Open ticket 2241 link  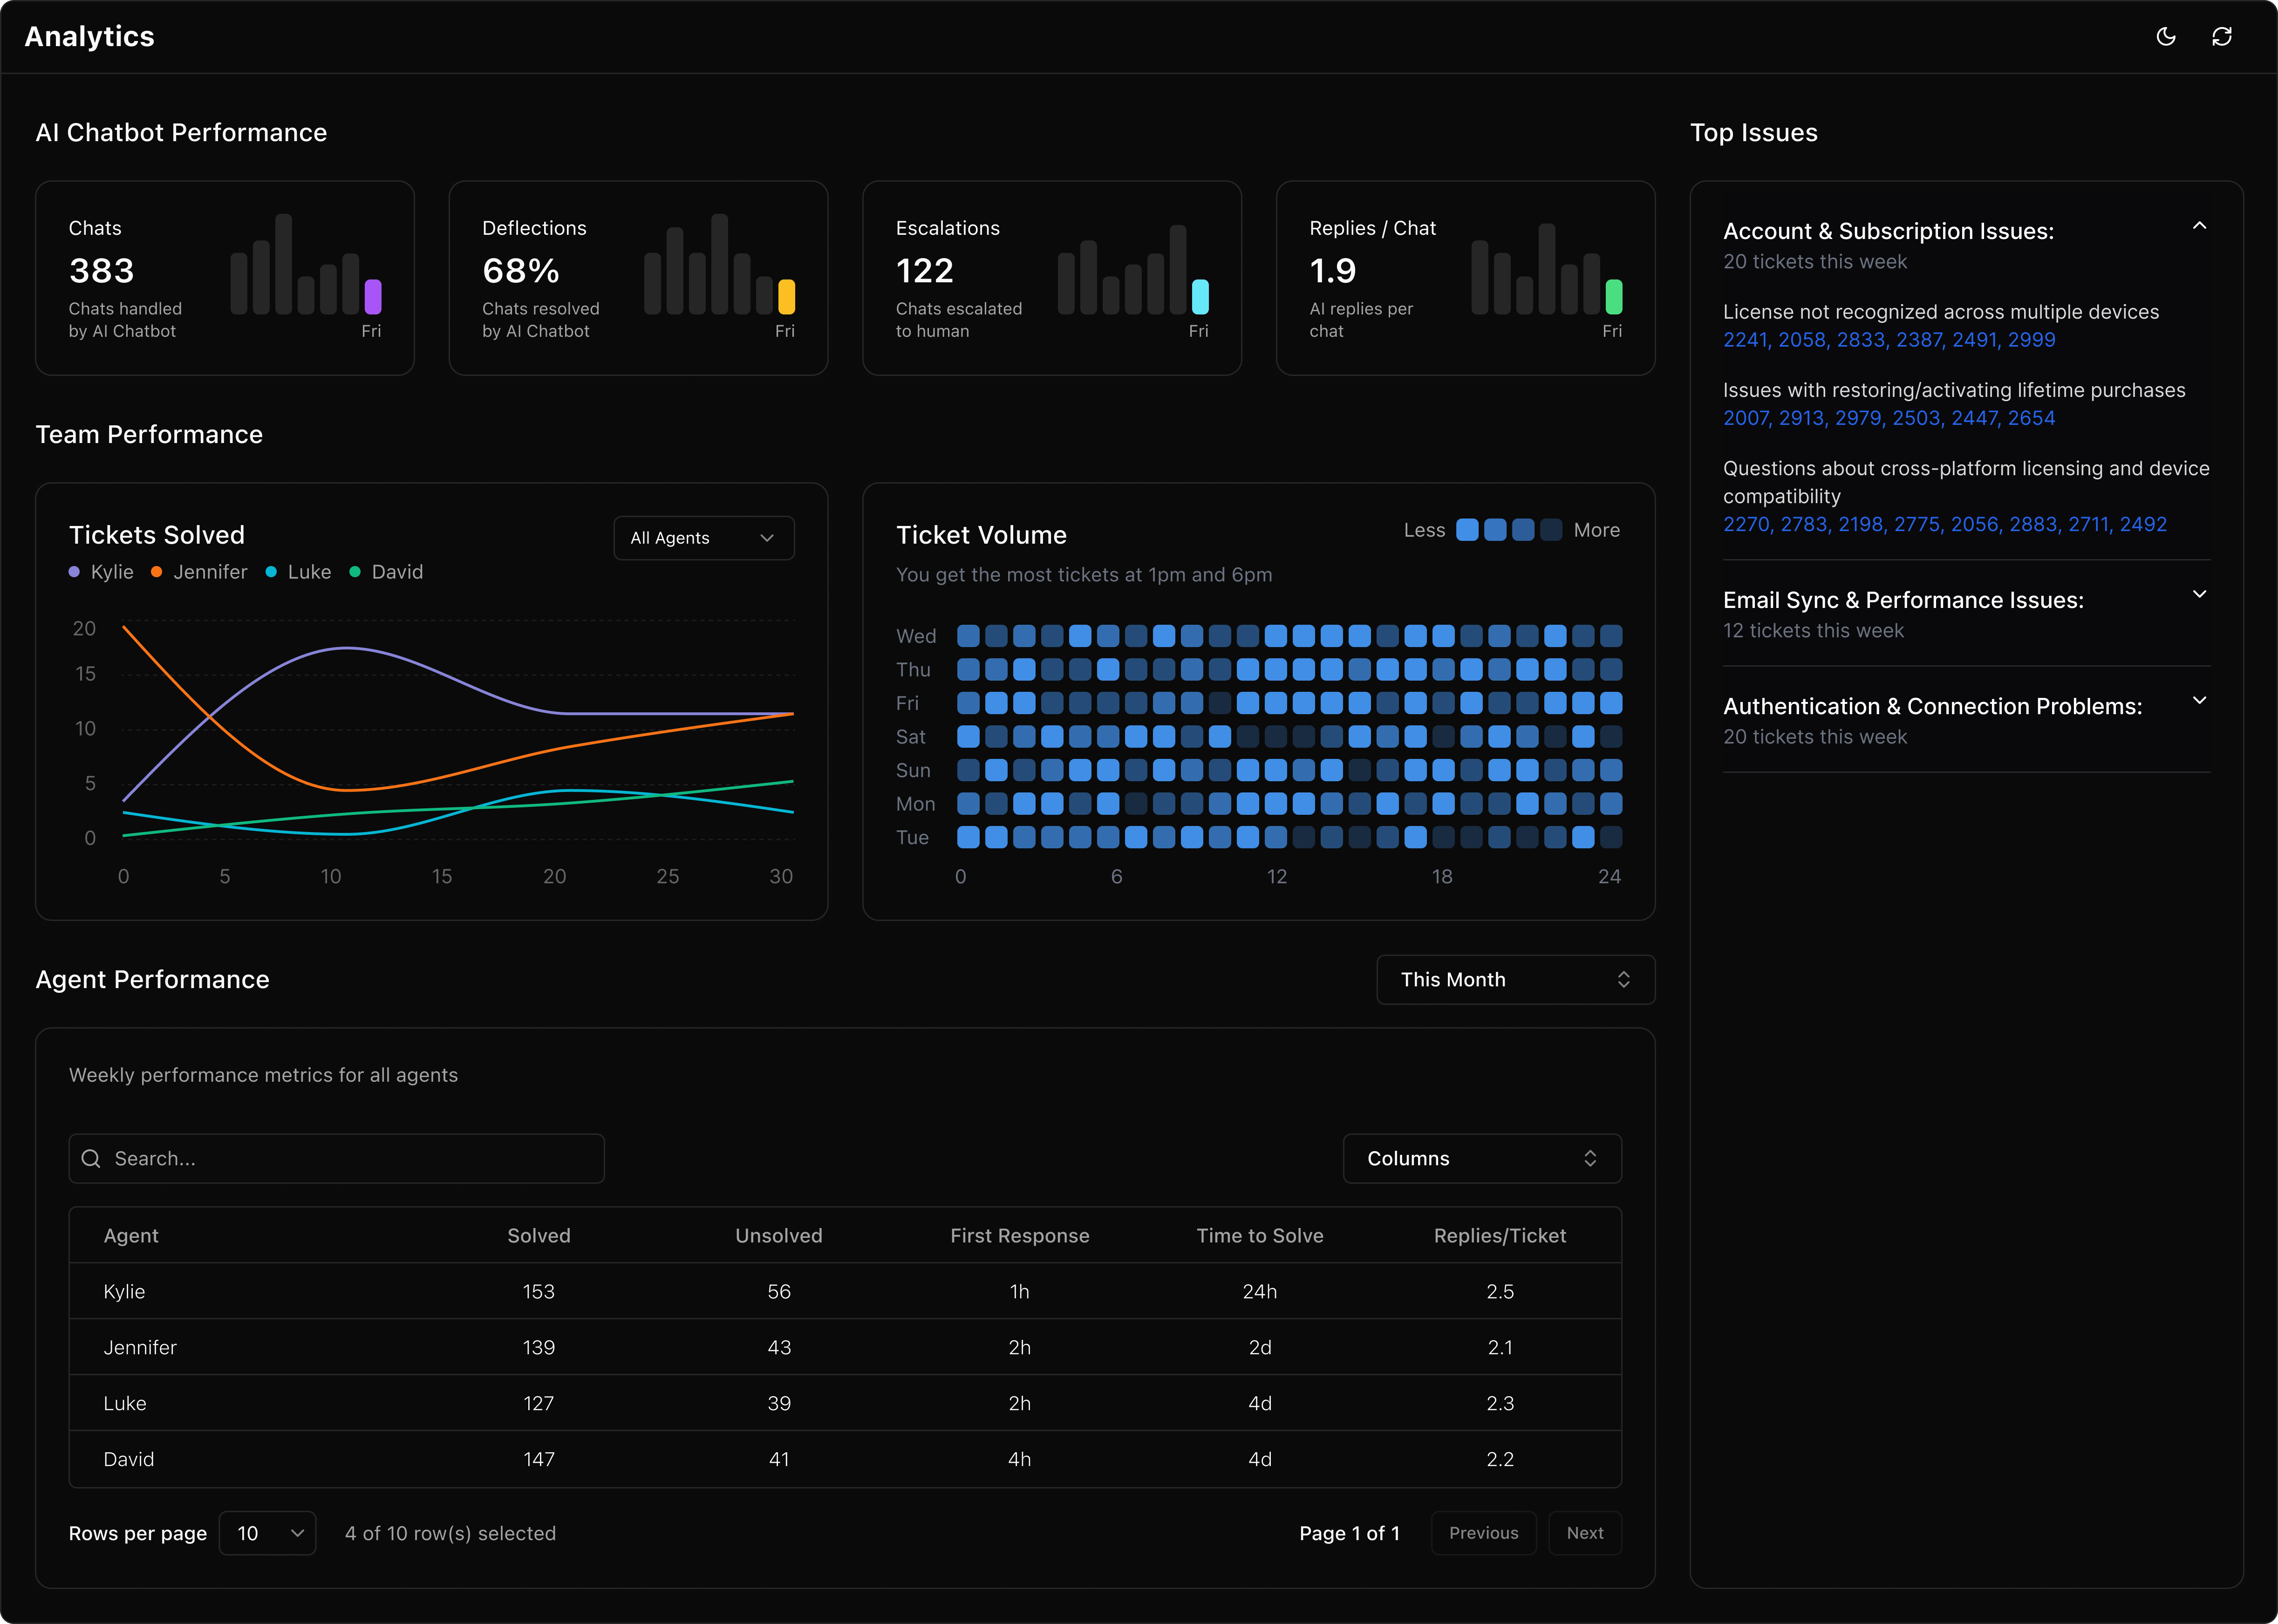coord(1745,340)
